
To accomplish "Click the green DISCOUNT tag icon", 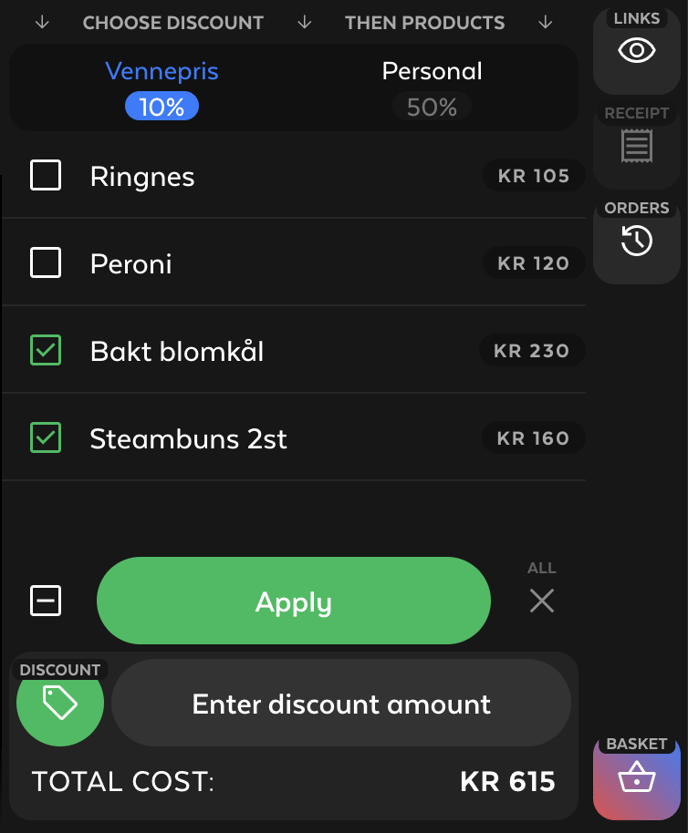I will coord(59,704).
